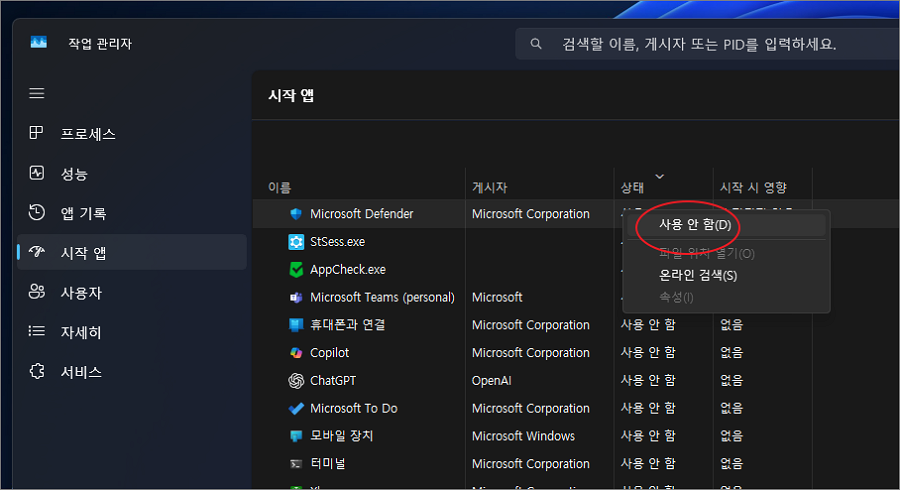900x490 pixels.
Task: Sort by the 게시자 column header
Action: pyautogui.click(x=490, y=188)
